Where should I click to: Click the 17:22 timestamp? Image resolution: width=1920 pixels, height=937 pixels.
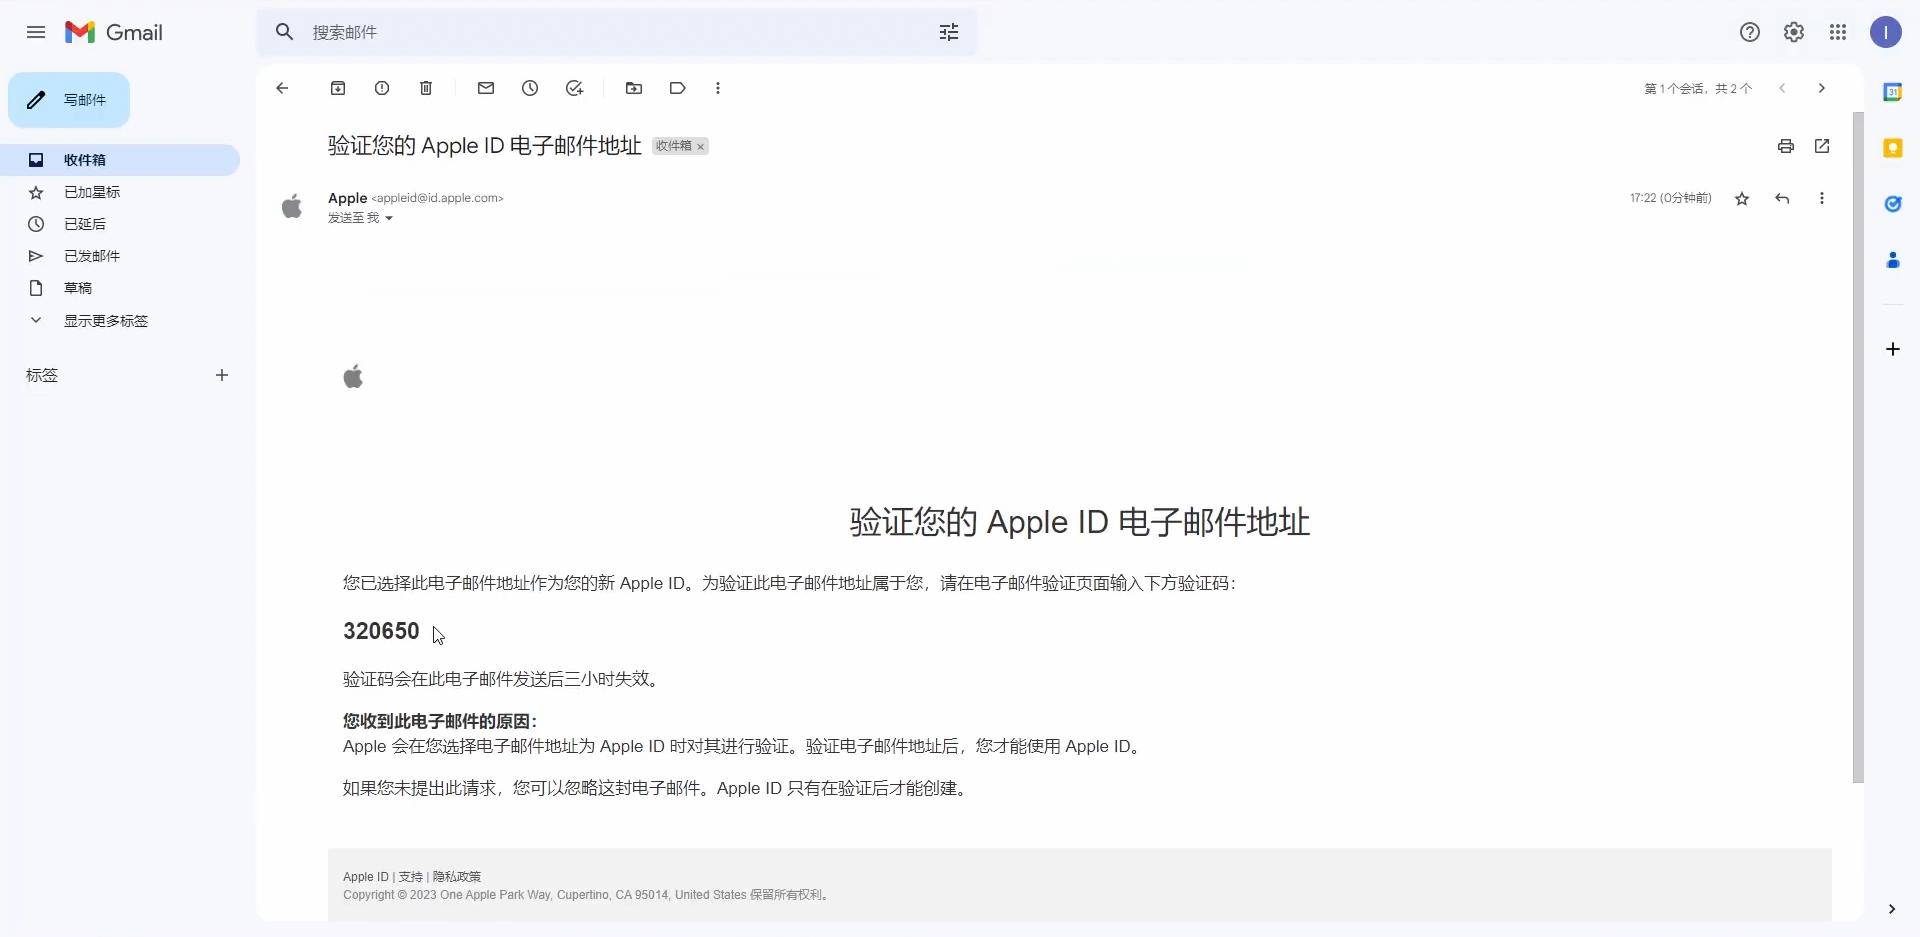point(1670,198)
